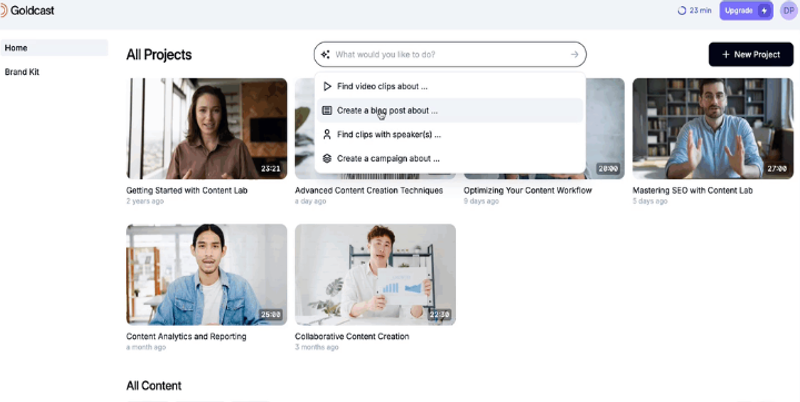Click the Upgrade button

(745, 10)
